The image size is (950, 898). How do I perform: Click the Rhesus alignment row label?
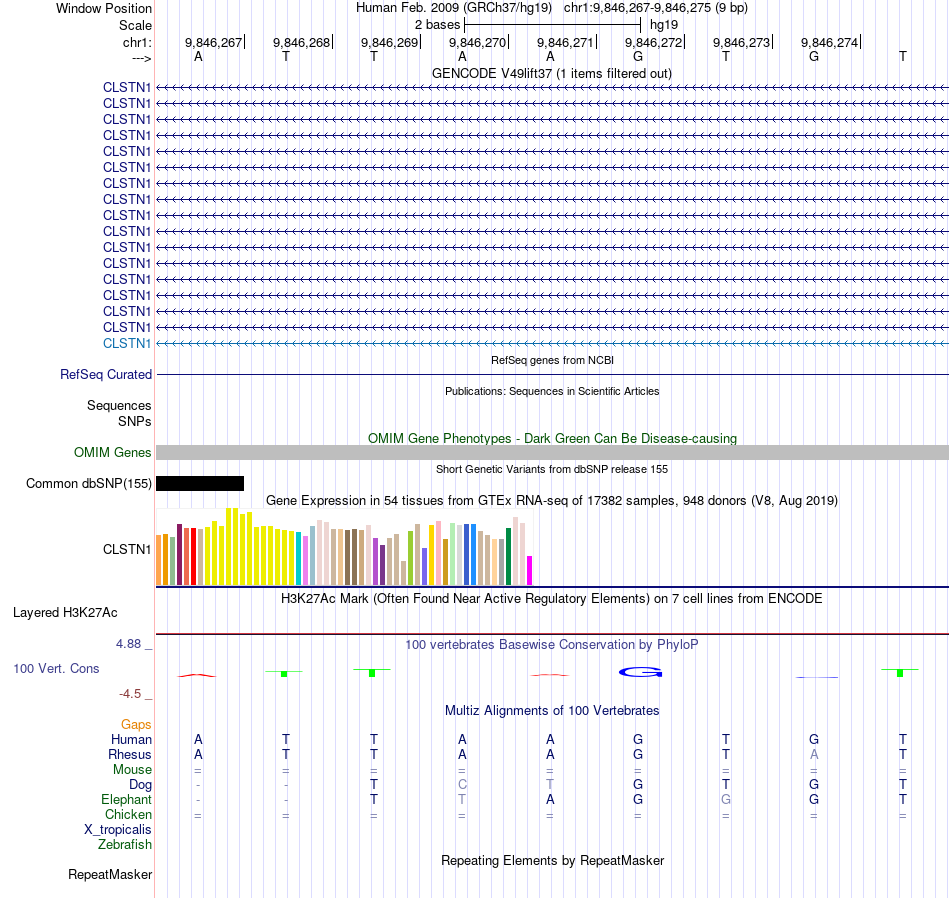(130, 754)
